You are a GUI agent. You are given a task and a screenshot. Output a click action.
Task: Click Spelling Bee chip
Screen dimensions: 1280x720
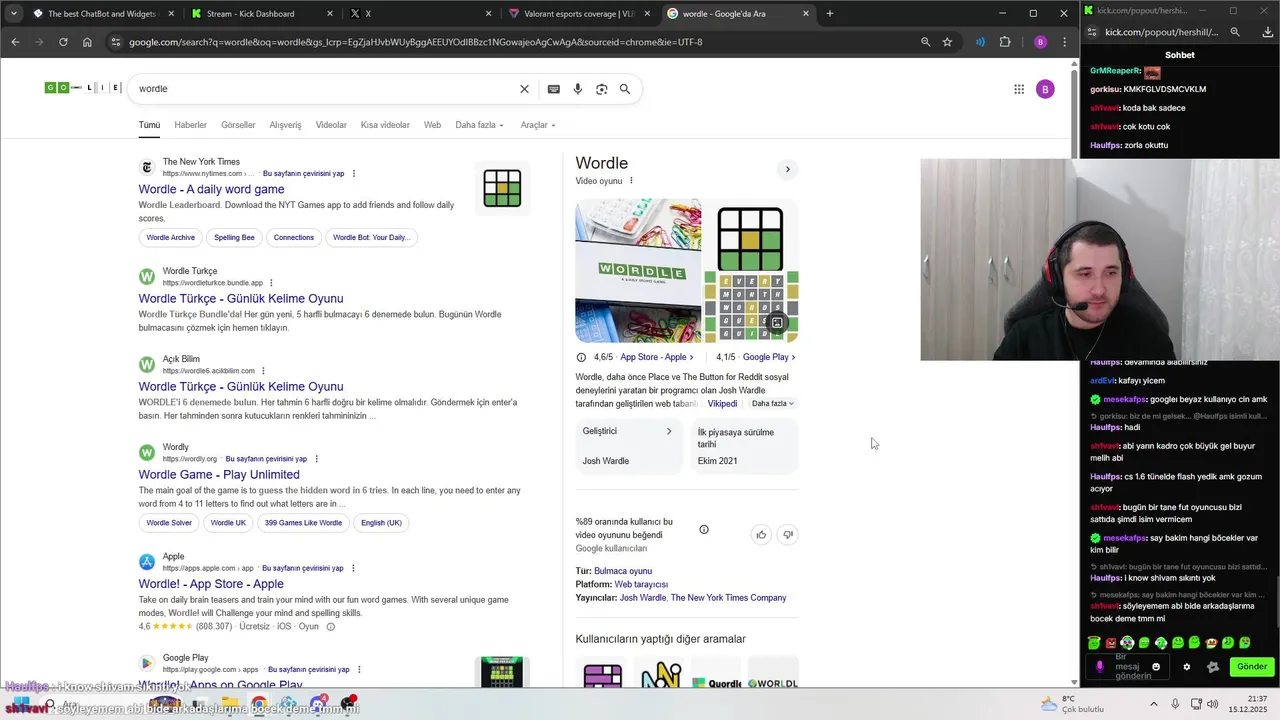tap(234, 238)
